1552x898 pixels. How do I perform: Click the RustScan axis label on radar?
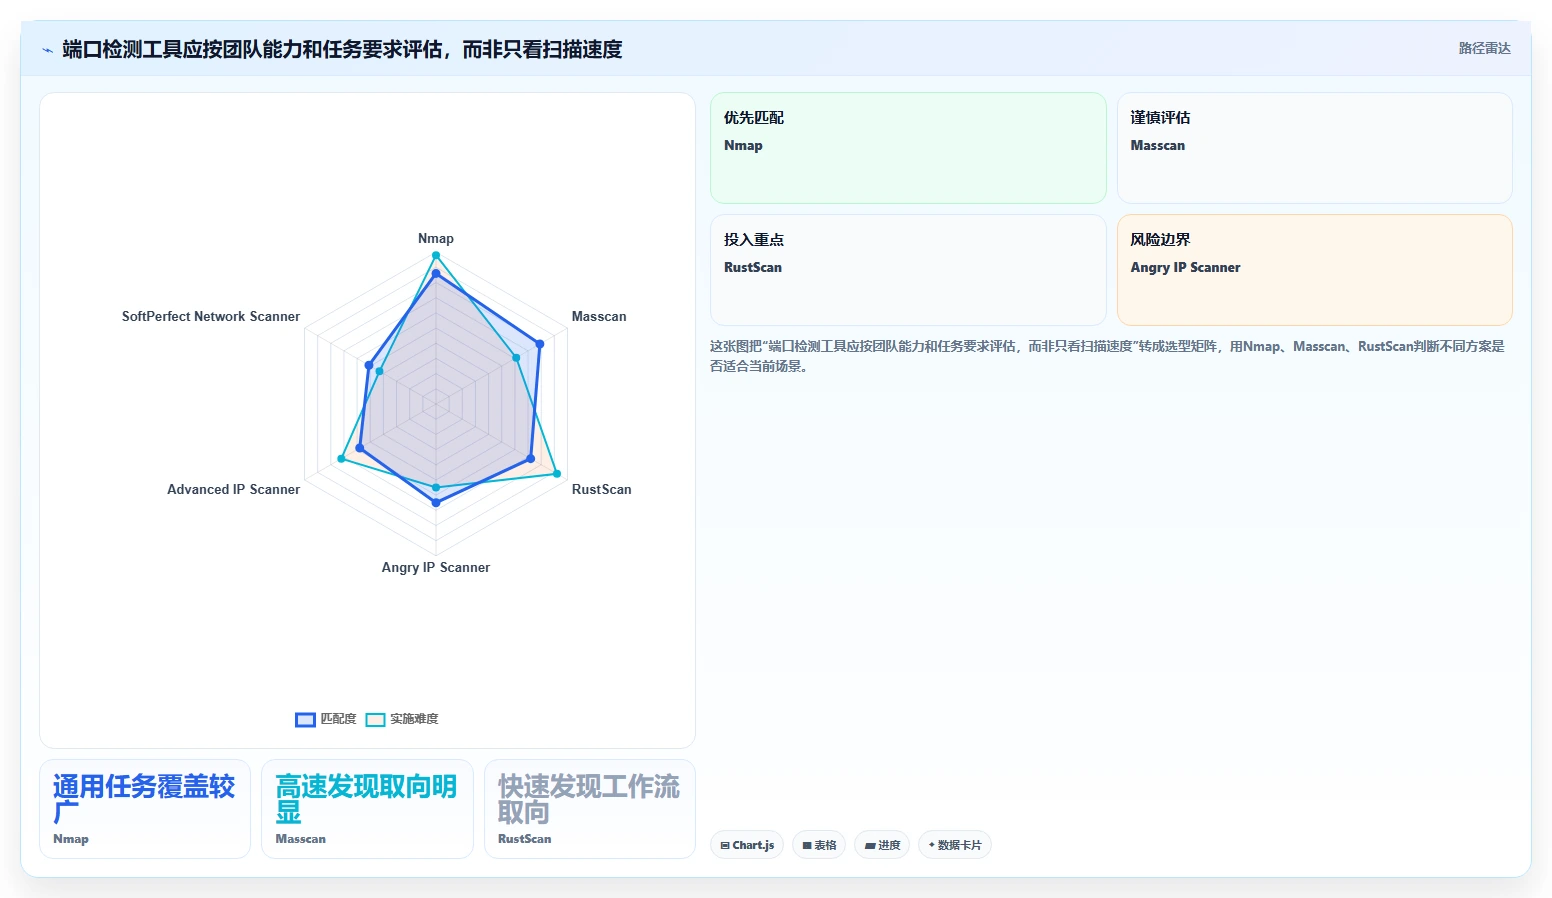pyautogui.click(x=602, y=489)
